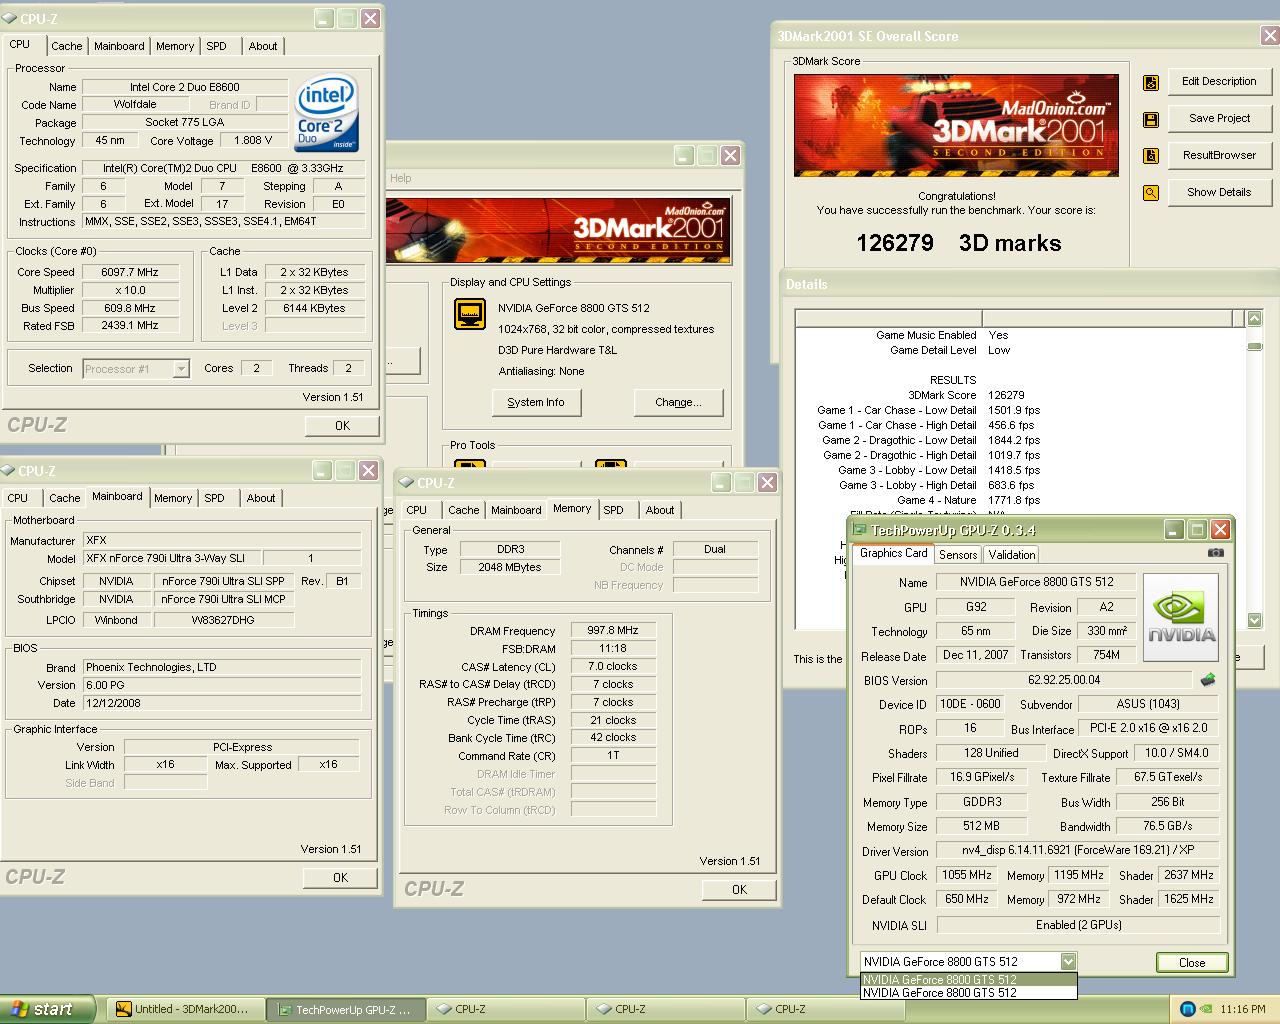Click Change... button in Display settings
Image resolution: width=1280 pixels, height=1024 pixels.
tap(678, 403)
